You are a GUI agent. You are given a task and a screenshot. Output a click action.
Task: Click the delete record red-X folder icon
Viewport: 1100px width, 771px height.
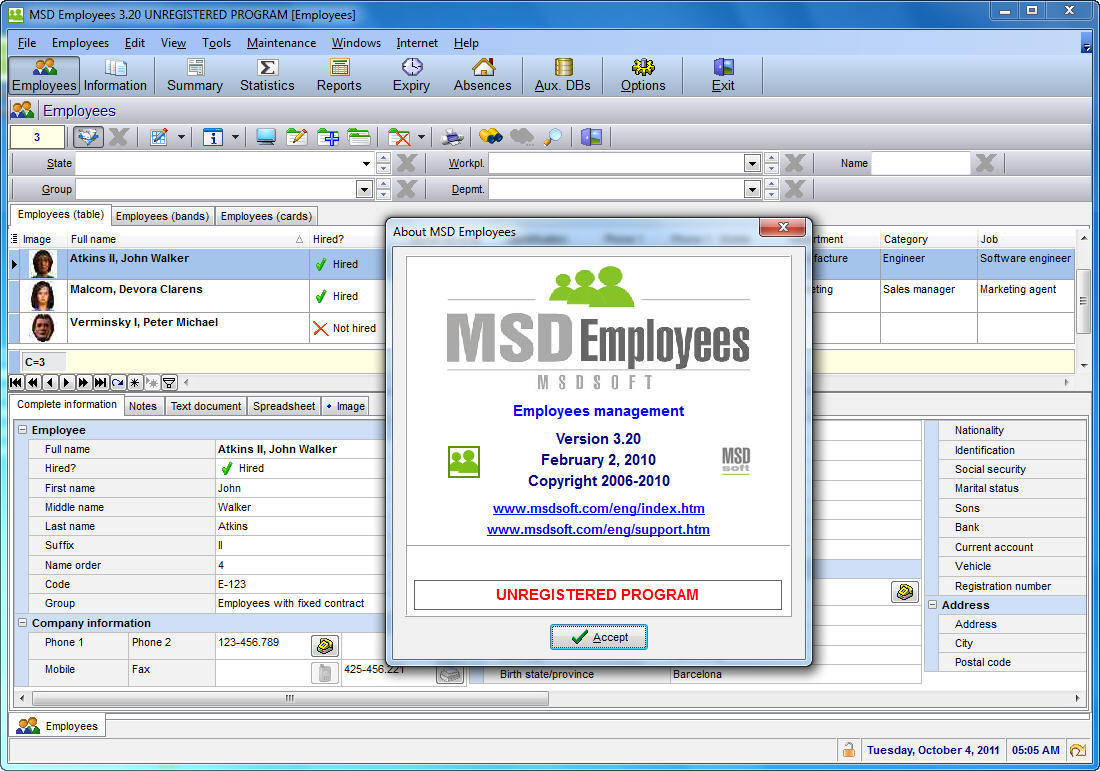click(399, 137)
